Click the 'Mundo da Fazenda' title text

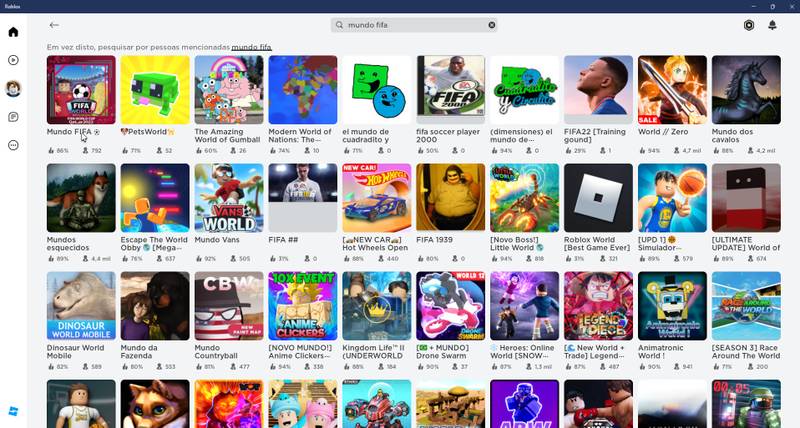tap(139, 351)
